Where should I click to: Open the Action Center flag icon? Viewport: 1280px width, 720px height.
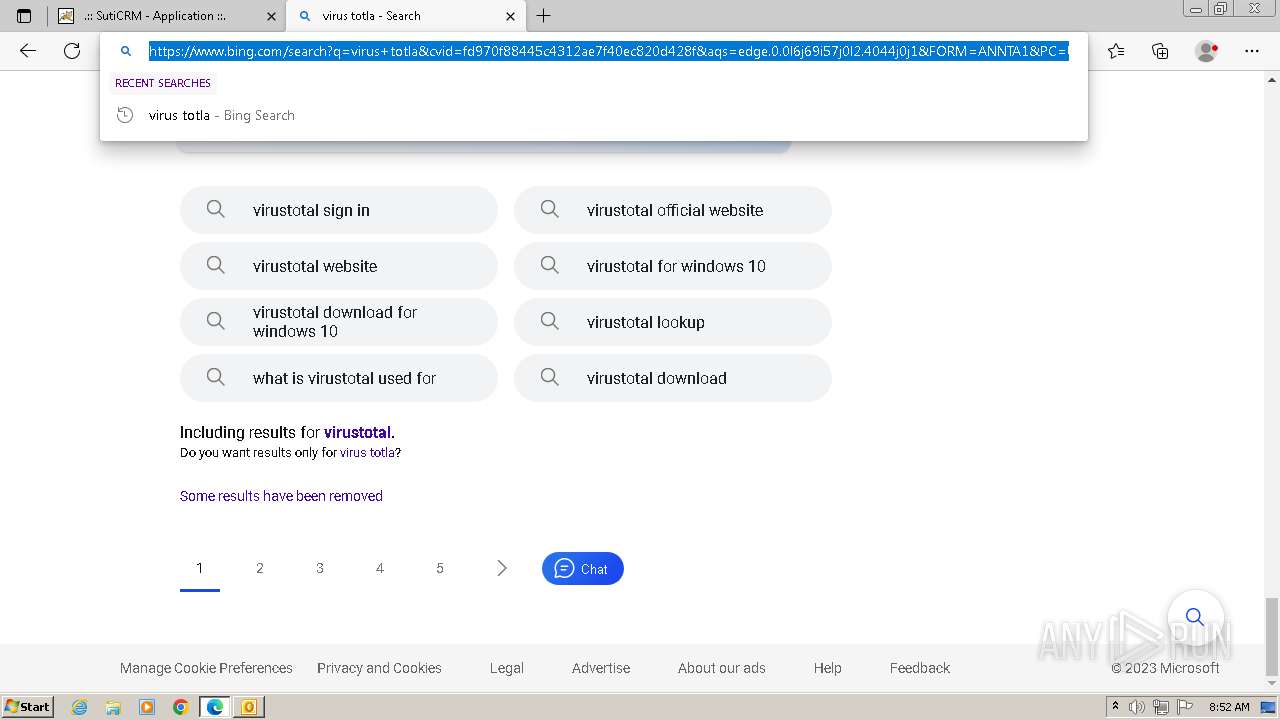pos(1184,707)
